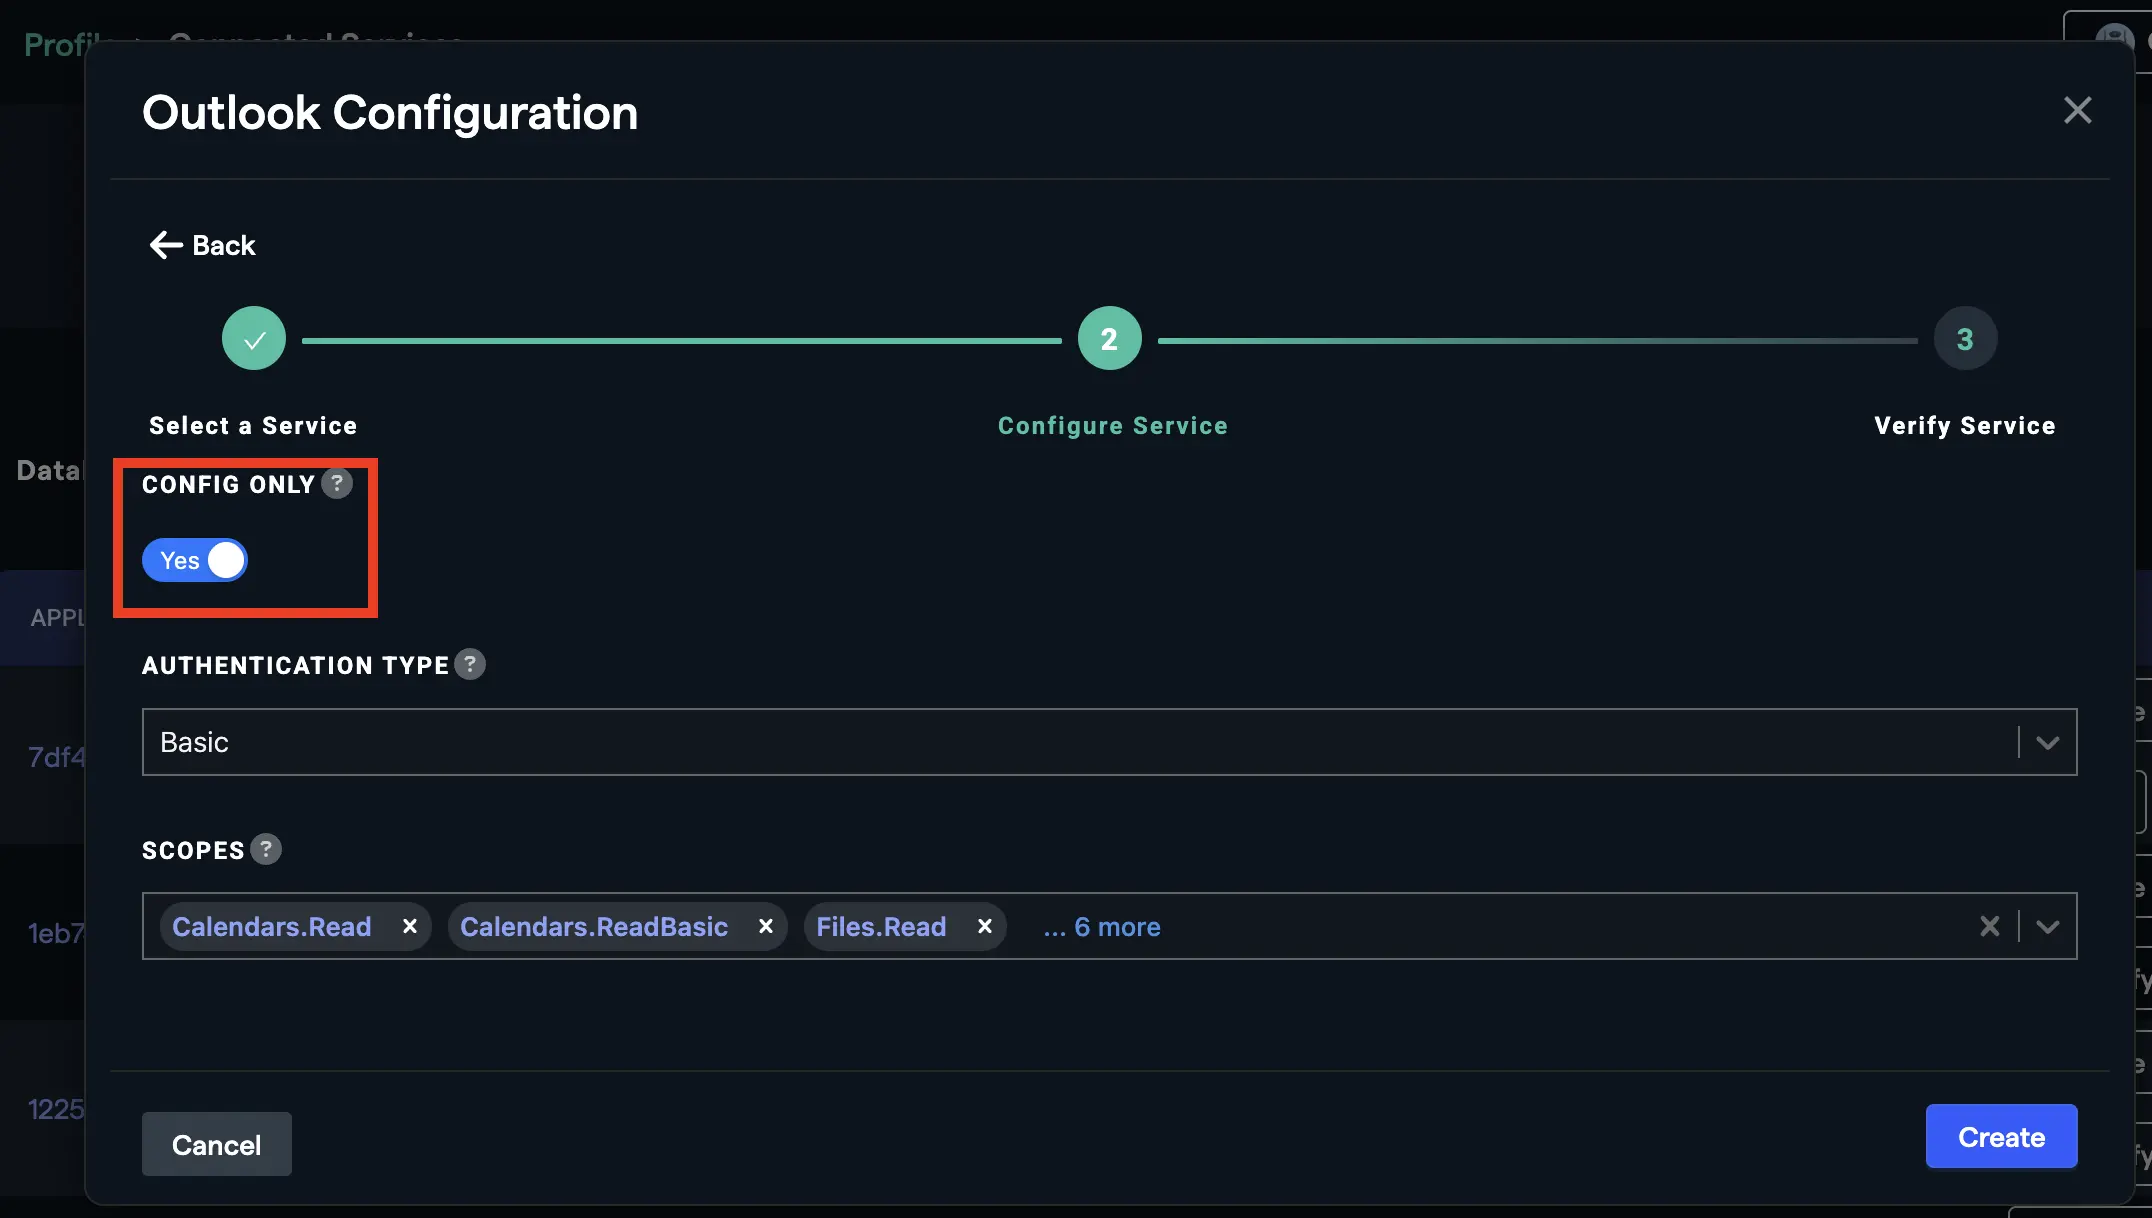Go Back using the arrow link
This screenshot has height=1218, width=2152.
tap(203, 245)
